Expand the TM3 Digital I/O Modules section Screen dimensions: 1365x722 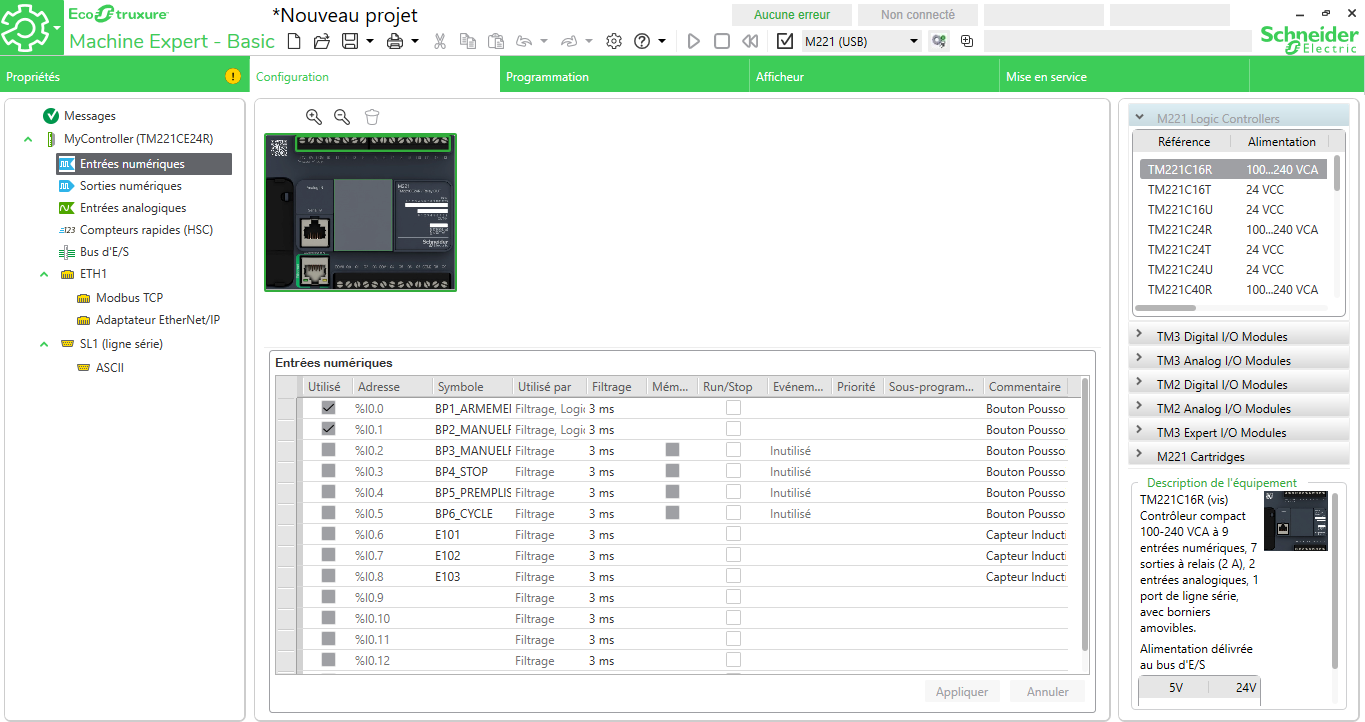(1222, 336)
